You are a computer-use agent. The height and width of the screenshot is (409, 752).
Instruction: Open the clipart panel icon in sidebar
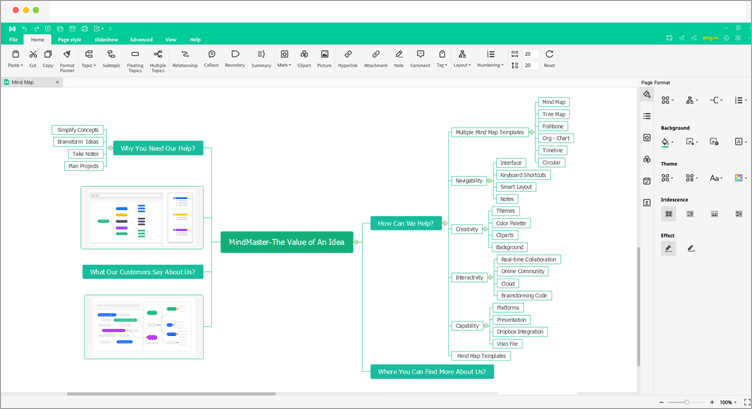[647, 159]
